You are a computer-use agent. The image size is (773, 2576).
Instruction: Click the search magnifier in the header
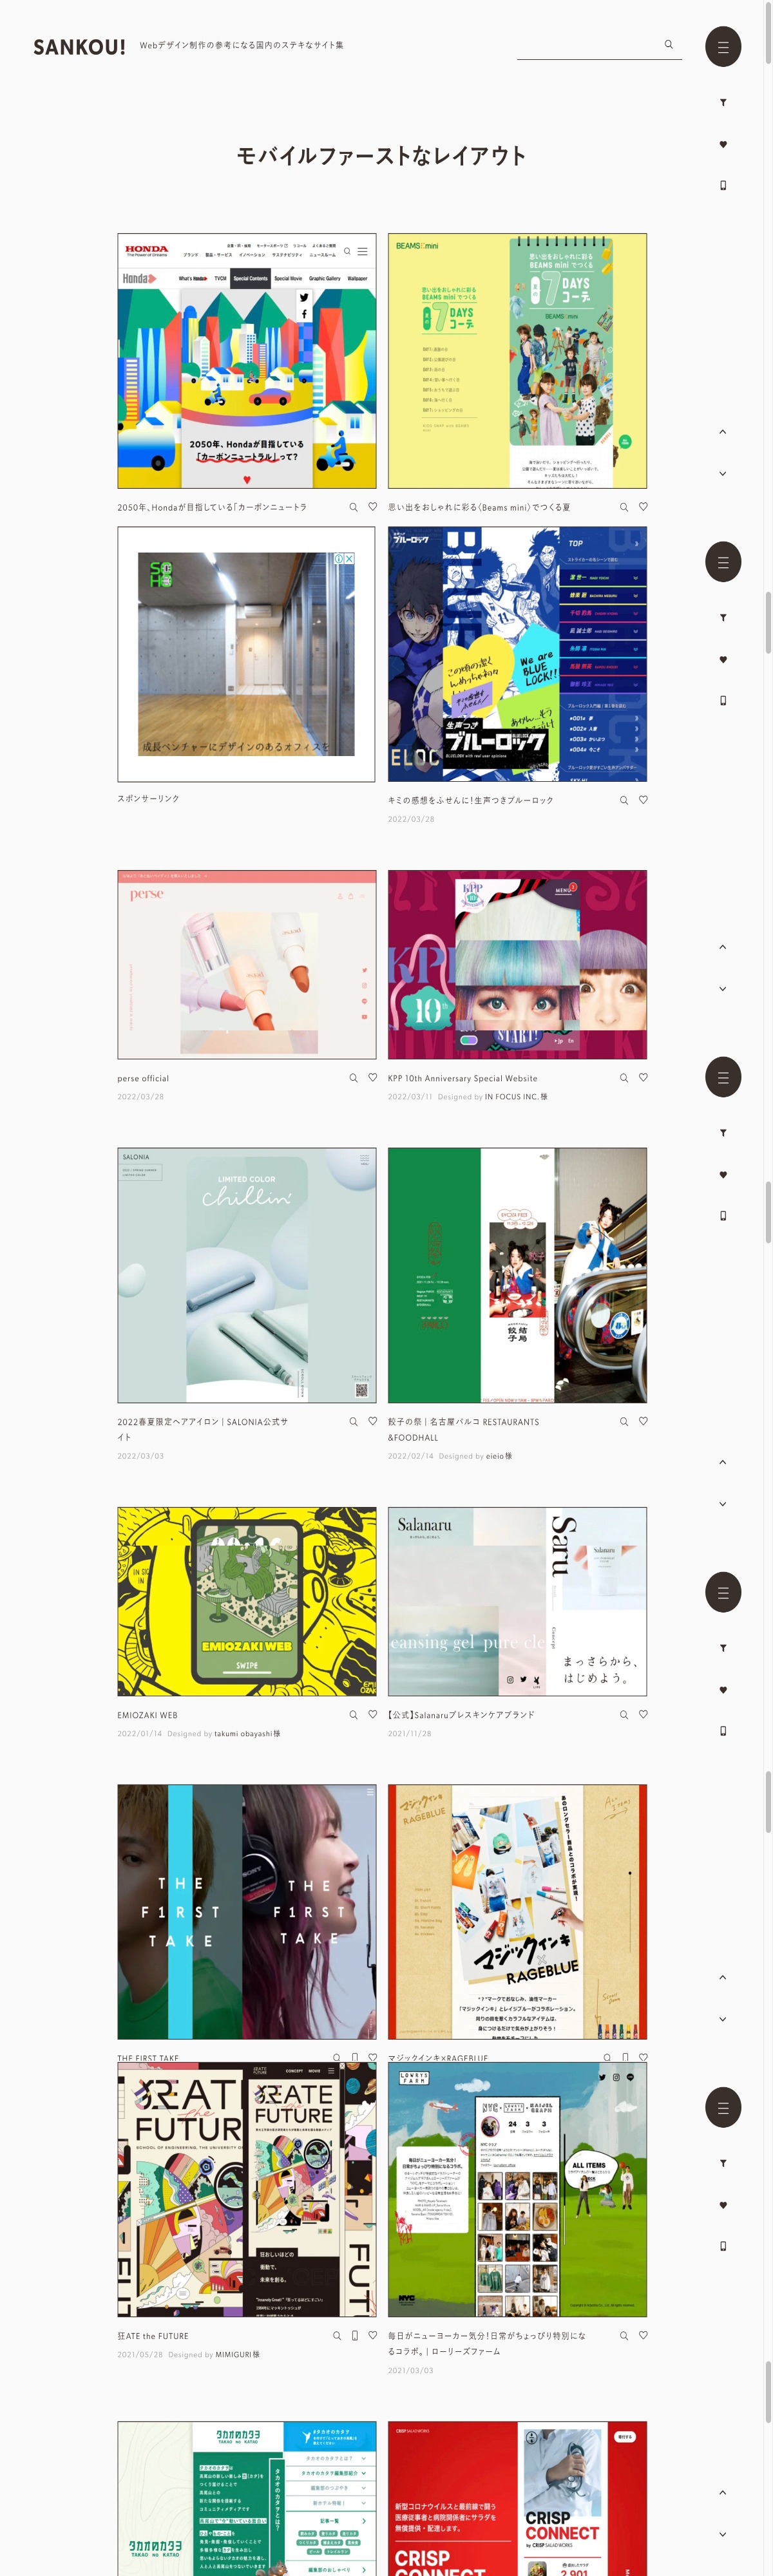(669, 44)
